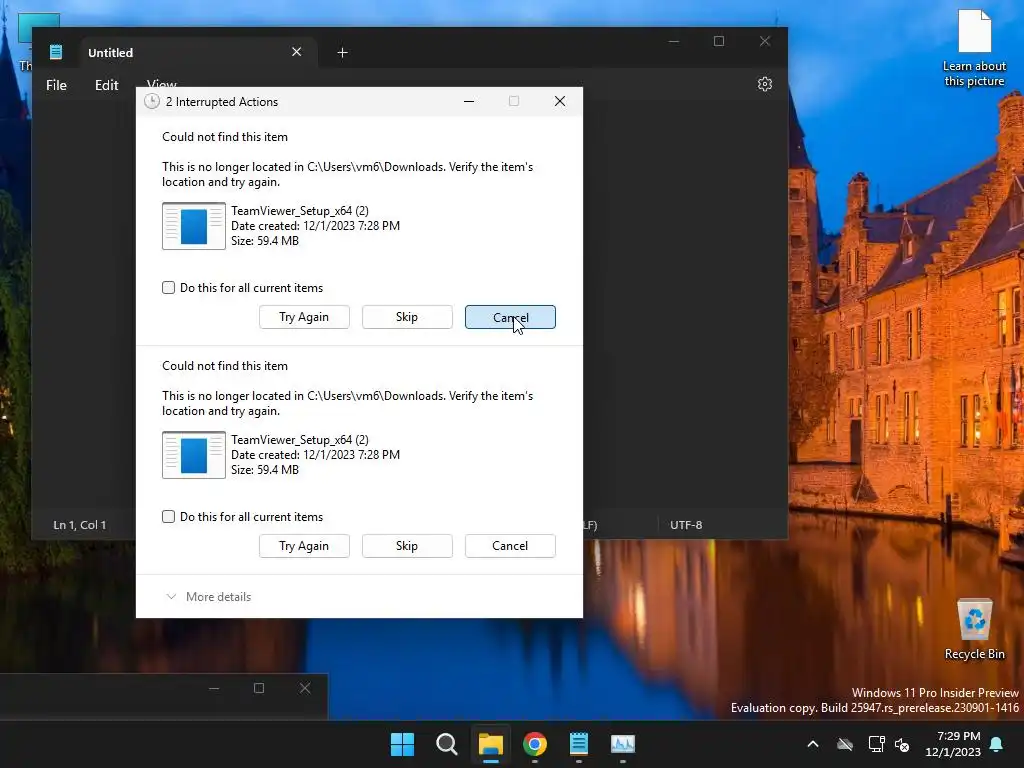This screenshot has height=768, width=1024.
Task: Open the Edit menu in Notepad
Action: 106,85
